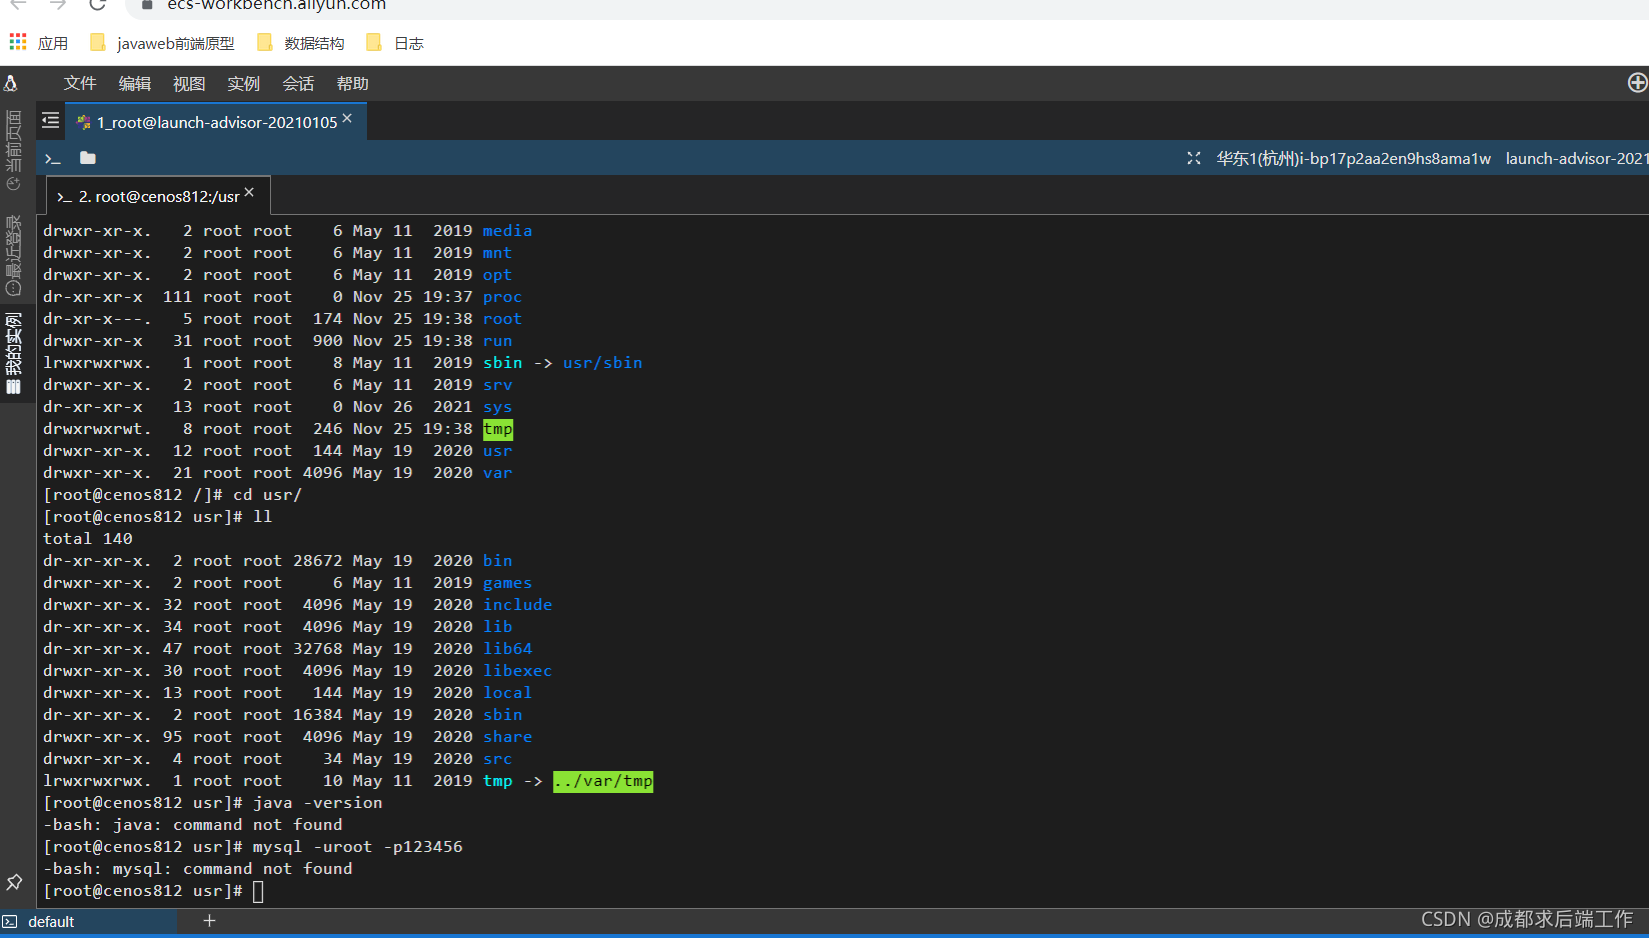Click the 'games' directory name
The image size is (1649, 938).
tap(507, 583)
